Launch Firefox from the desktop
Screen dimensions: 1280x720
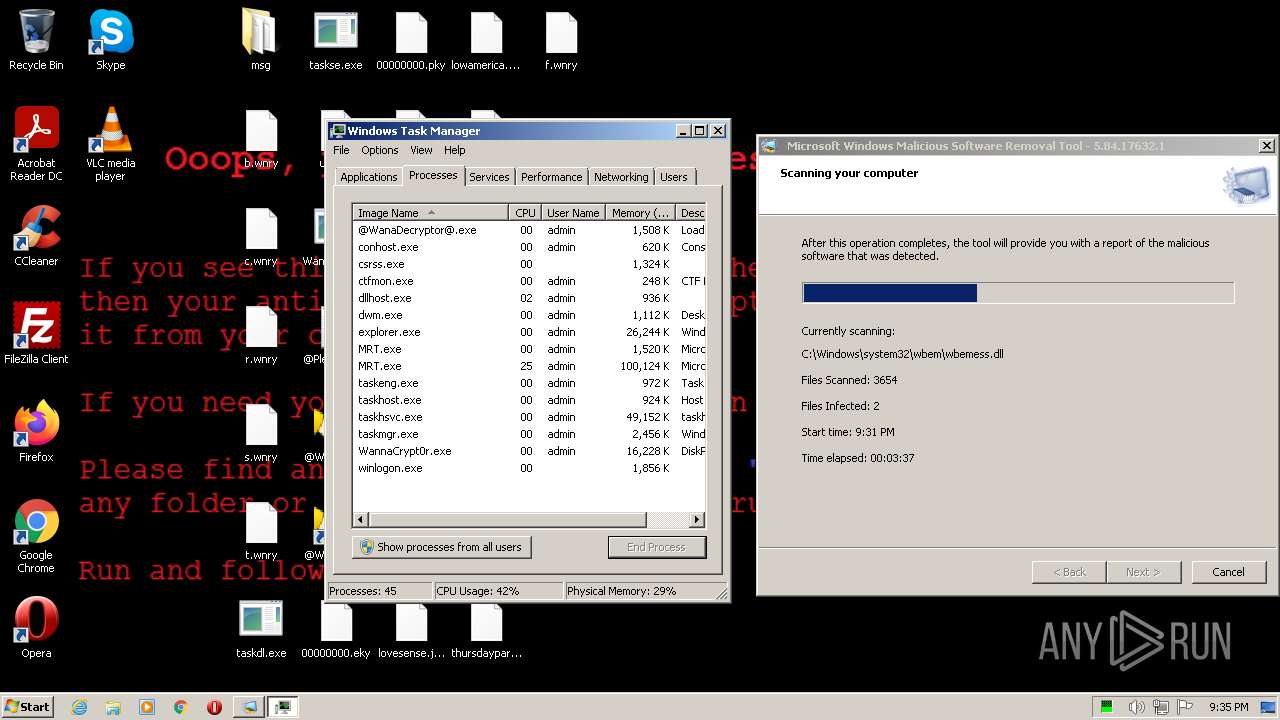36,432
